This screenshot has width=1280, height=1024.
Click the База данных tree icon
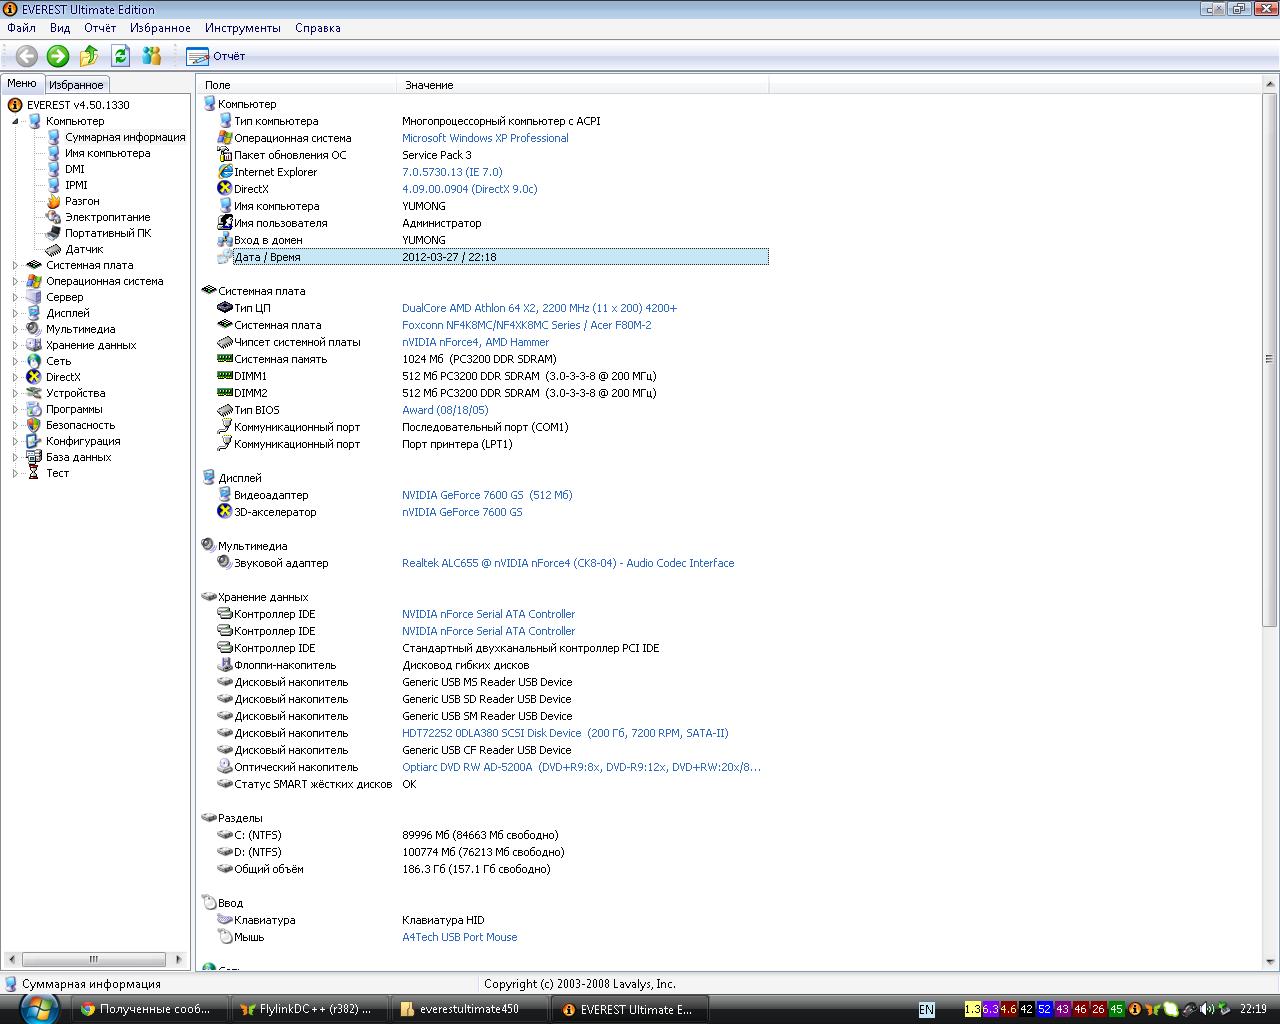34,457
